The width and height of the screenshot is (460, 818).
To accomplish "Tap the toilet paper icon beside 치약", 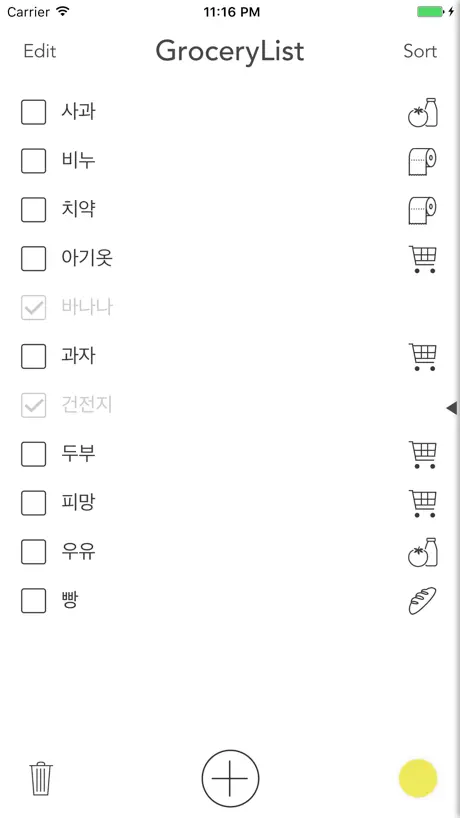I will (x=422, y=210).
